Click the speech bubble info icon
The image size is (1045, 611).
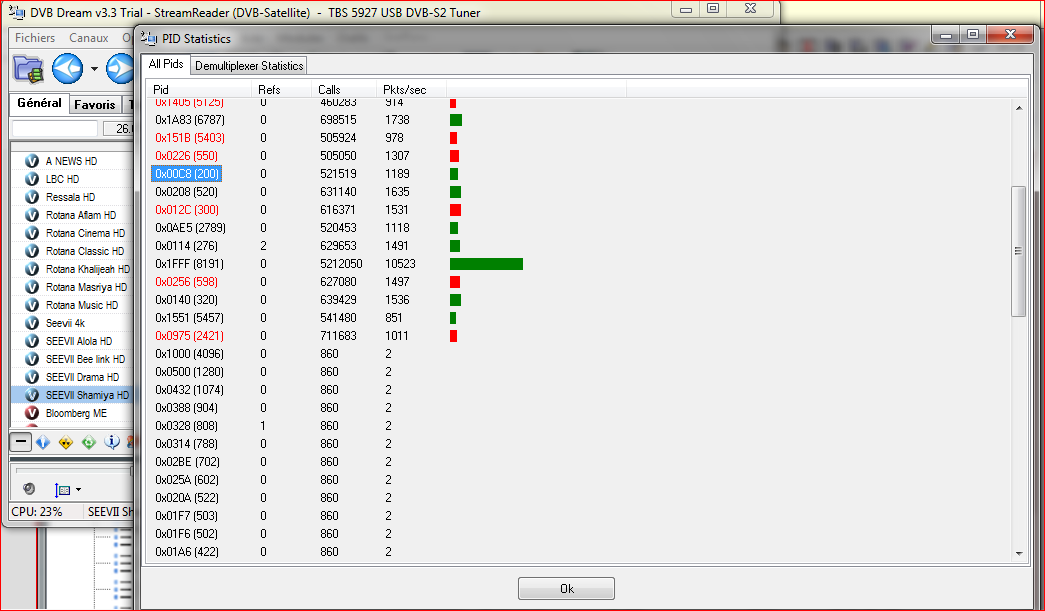[x=112, y=442]
